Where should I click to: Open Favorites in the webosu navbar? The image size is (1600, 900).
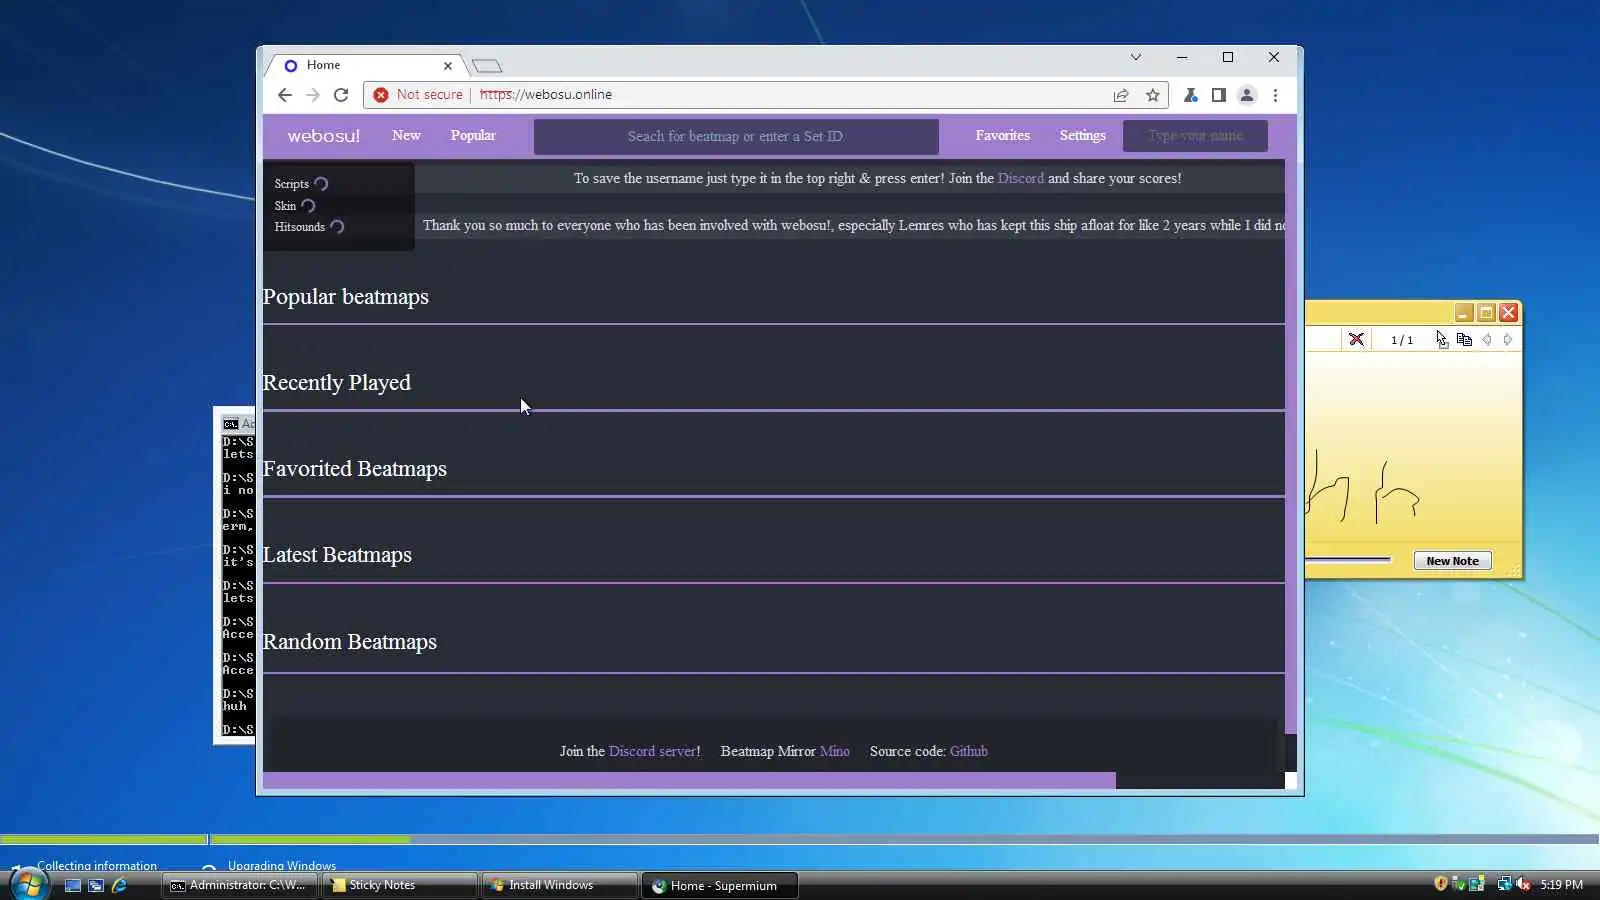[x=1002, y=136]
